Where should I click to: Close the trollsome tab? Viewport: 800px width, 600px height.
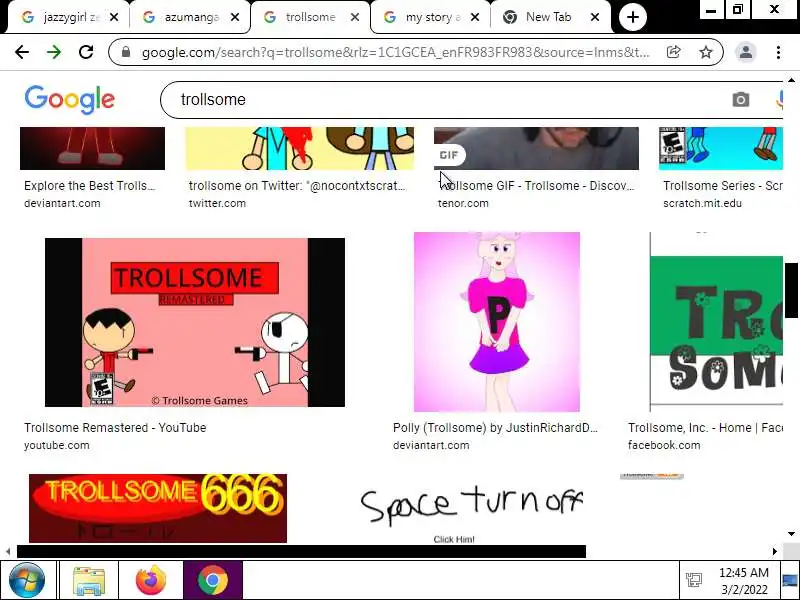click(355, 17)
